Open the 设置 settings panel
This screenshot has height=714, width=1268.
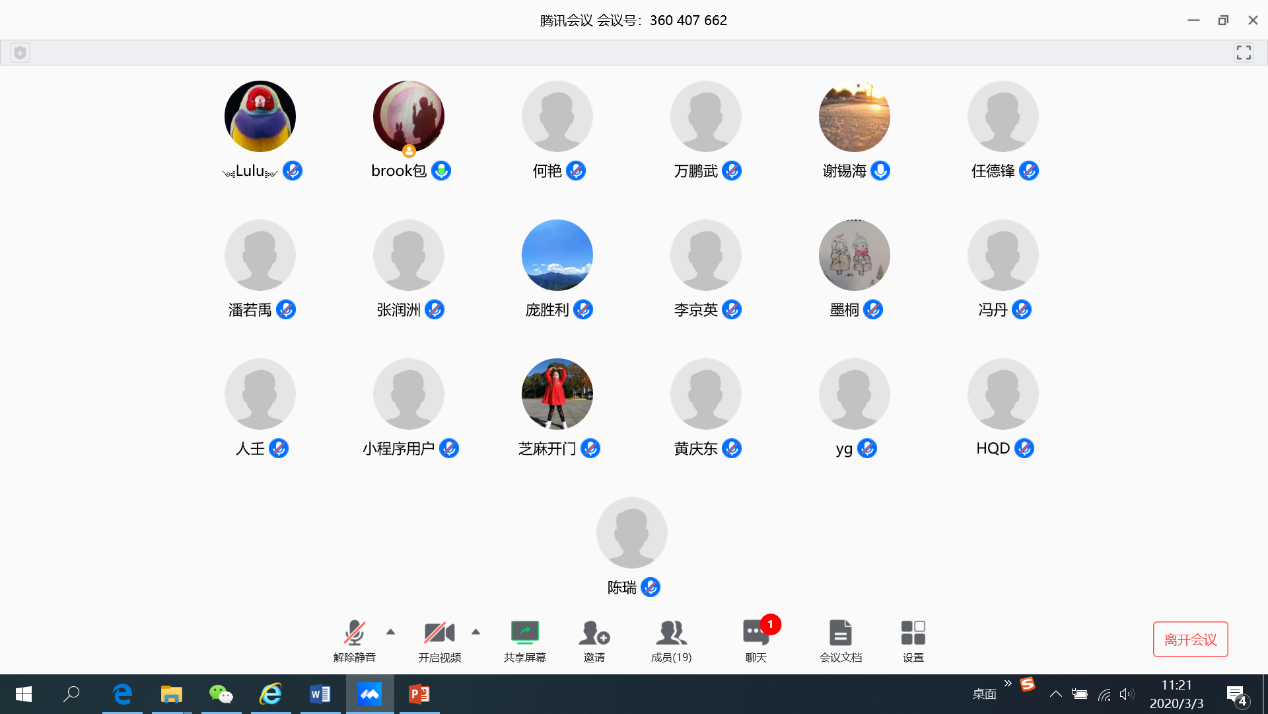click(913, 639)
